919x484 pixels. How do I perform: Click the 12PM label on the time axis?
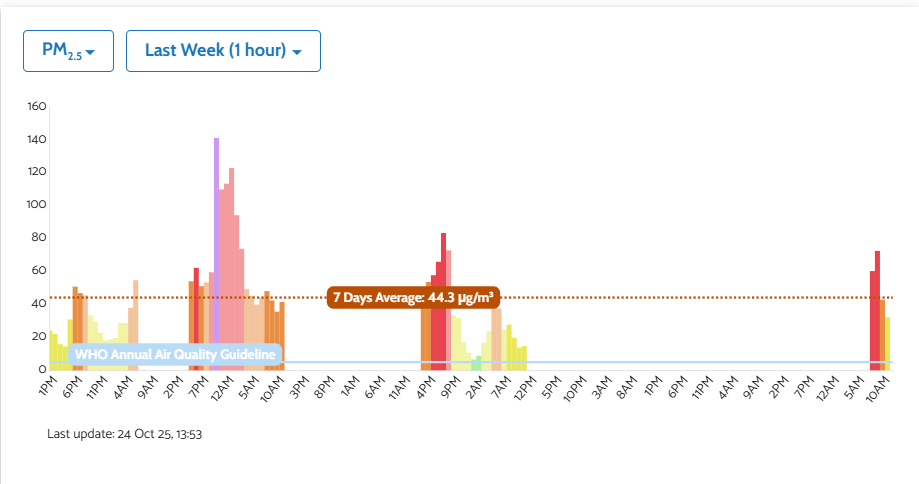point(524,387)
